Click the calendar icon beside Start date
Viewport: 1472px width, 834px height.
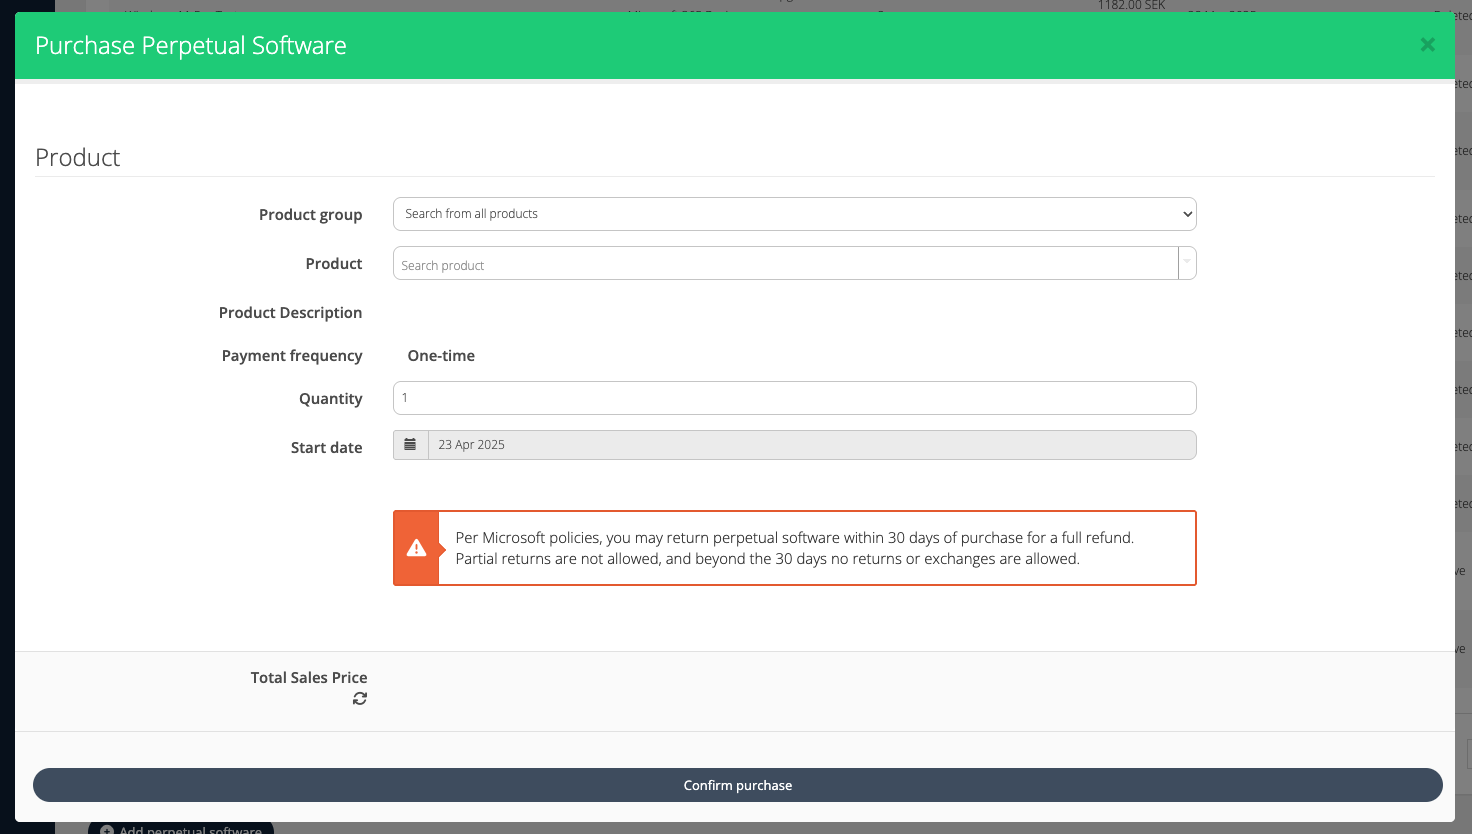pos(410,445)
